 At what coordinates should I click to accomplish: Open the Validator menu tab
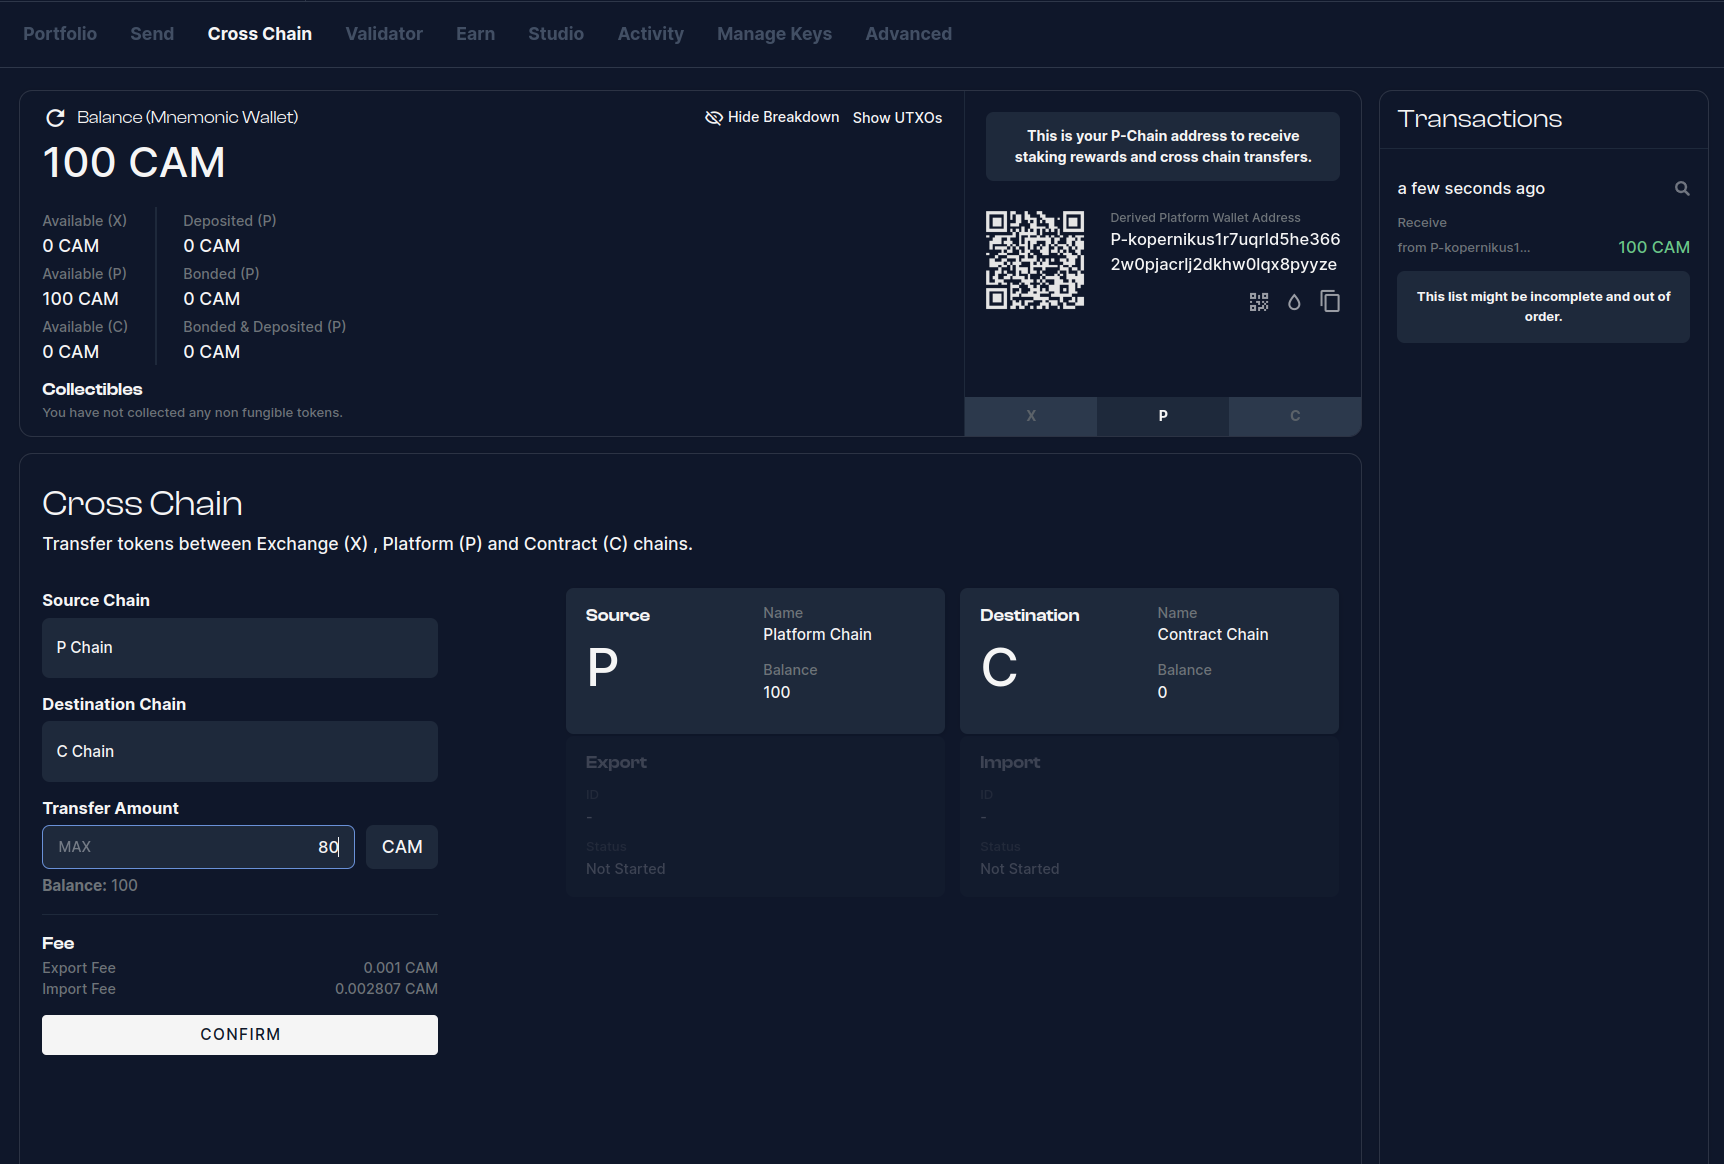[384, 34]
